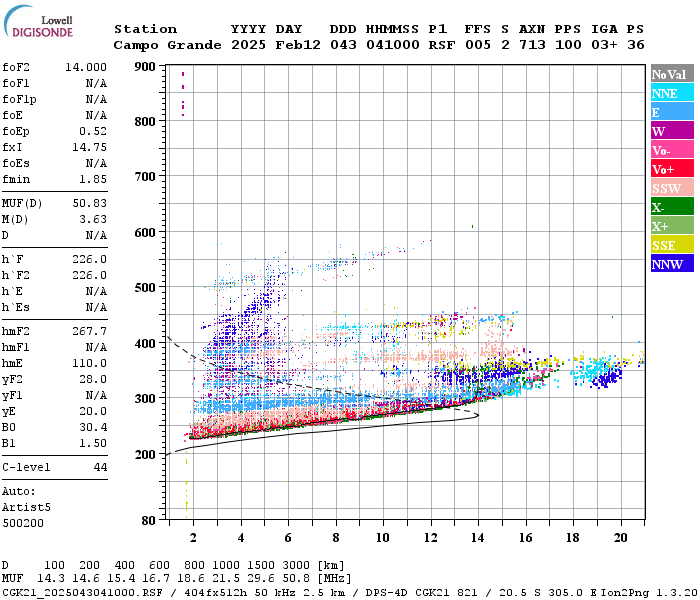Click the C-level value 44
Image resolution: width=700 pixels, height=600 pixels.
point(100,467)
